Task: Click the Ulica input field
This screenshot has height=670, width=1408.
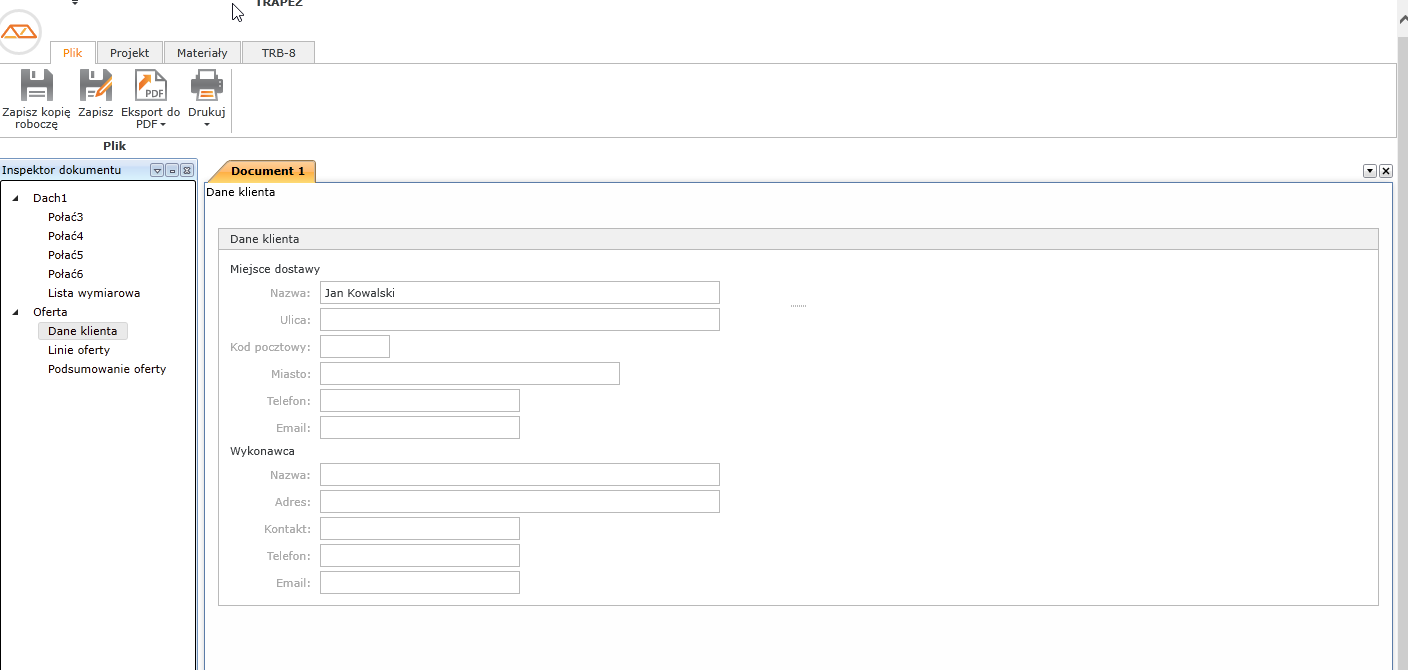Action: click(x=519, y=320)
